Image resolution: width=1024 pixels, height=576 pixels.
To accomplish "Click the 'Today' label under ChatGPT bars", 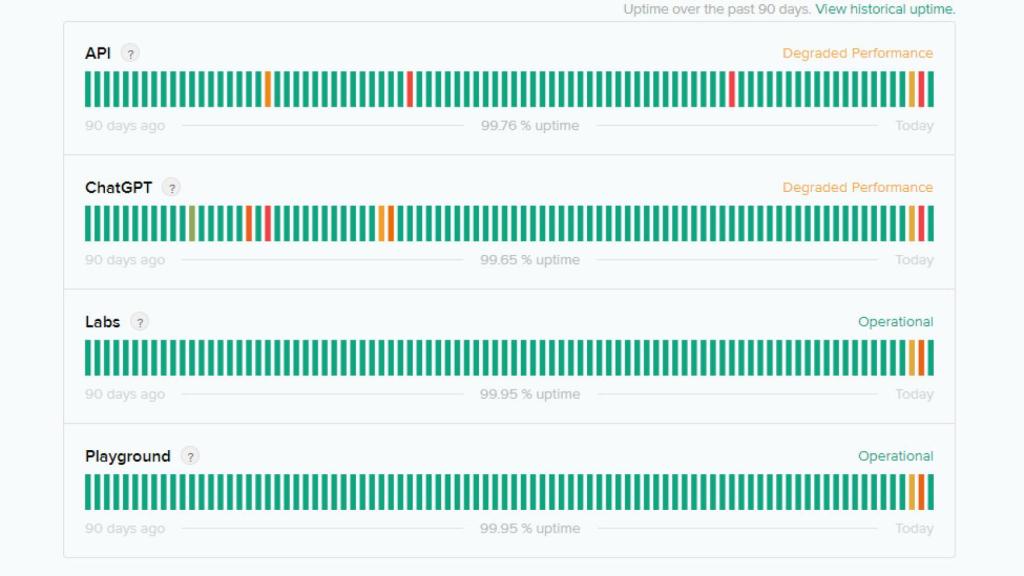I will [914, 260].
